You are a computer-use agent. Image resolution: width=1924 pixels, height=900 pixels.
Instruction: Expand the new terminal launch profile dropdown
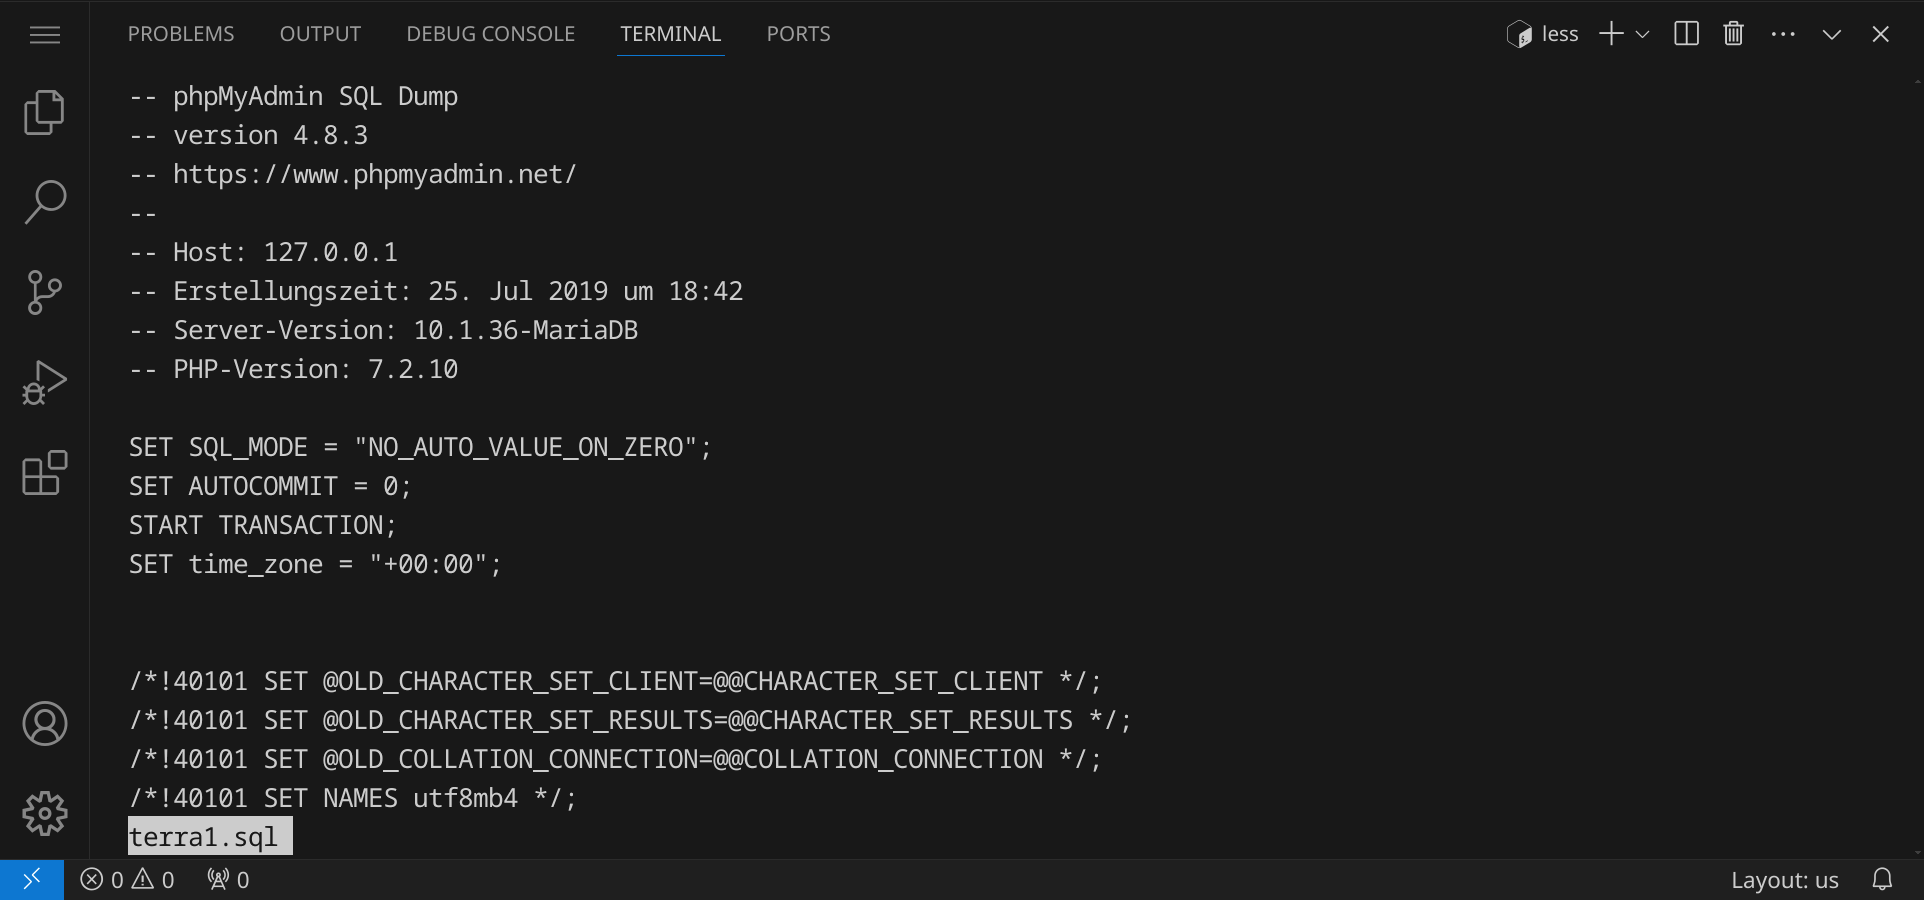tap(1642, 34)
